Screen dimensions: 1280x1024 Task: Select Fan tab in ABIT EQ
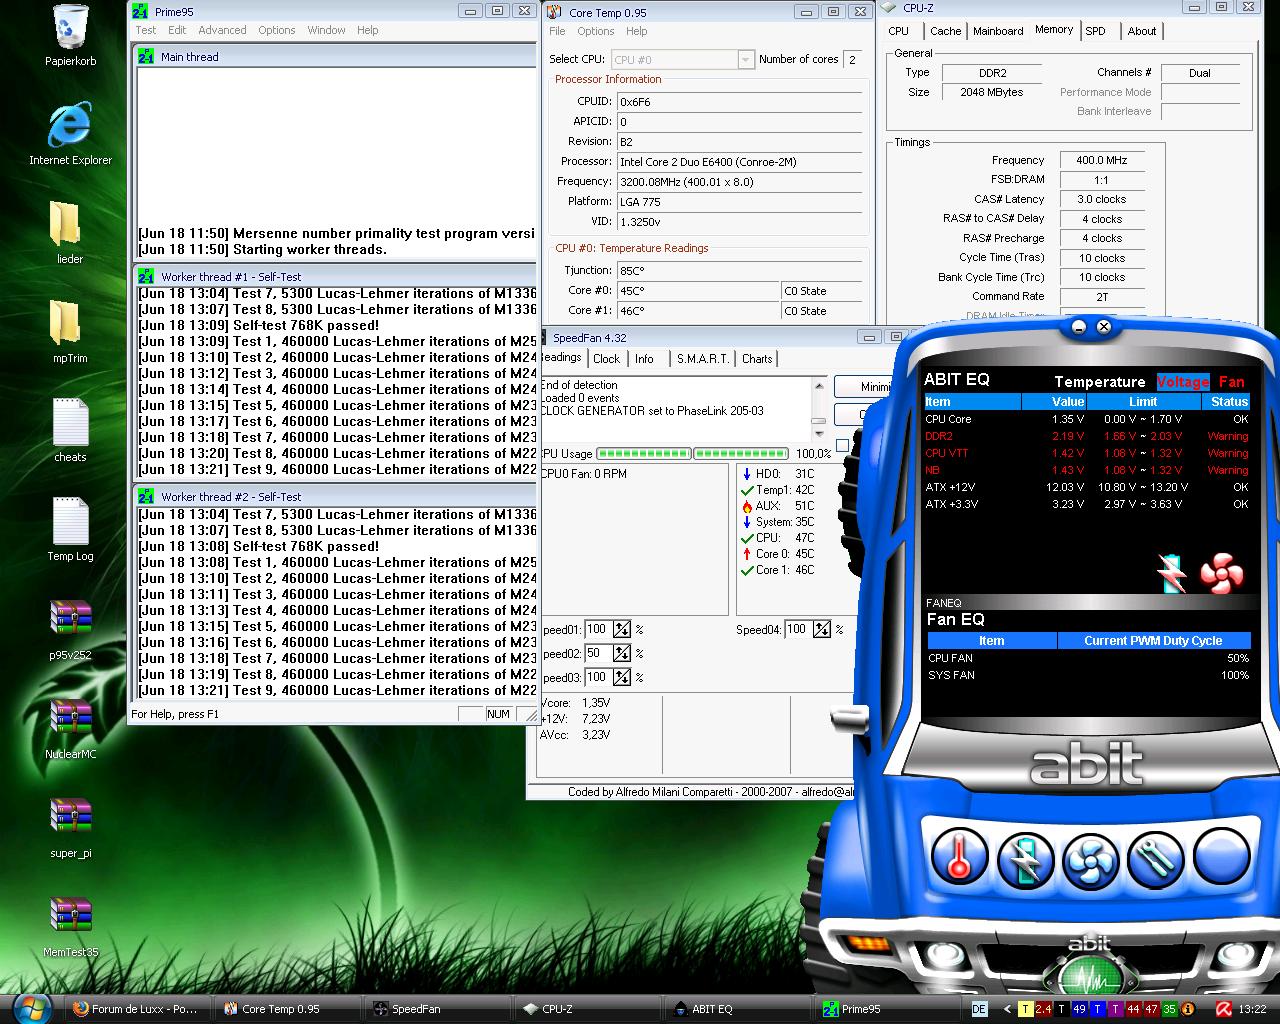click(x=1231, y=381)
